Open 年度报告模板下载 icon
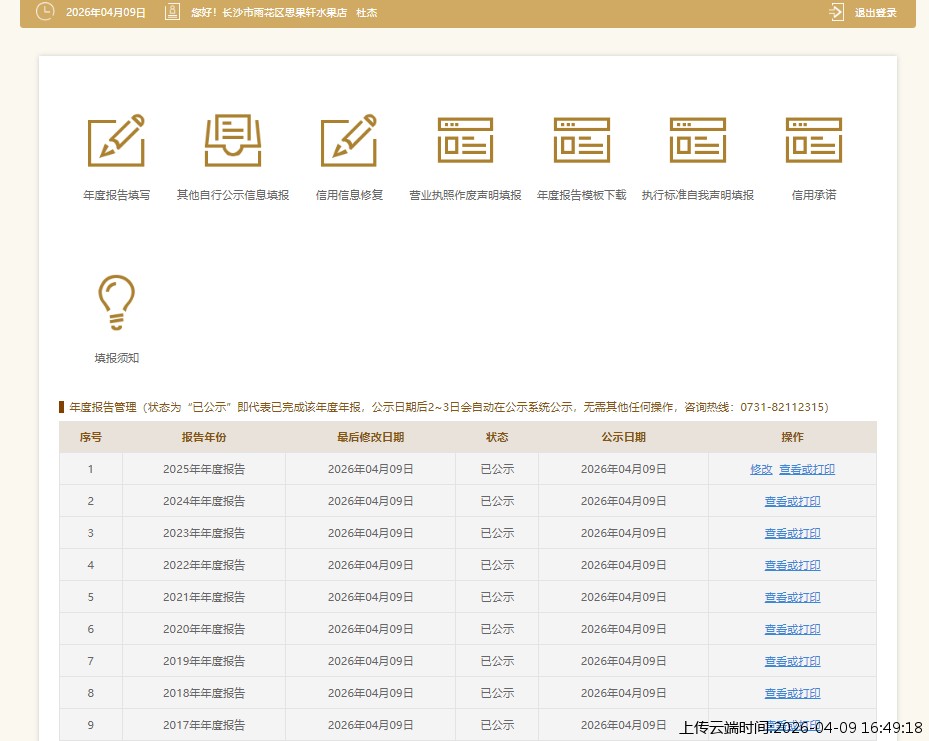Viewport: 929px width, 741px height. pos(581,140)
